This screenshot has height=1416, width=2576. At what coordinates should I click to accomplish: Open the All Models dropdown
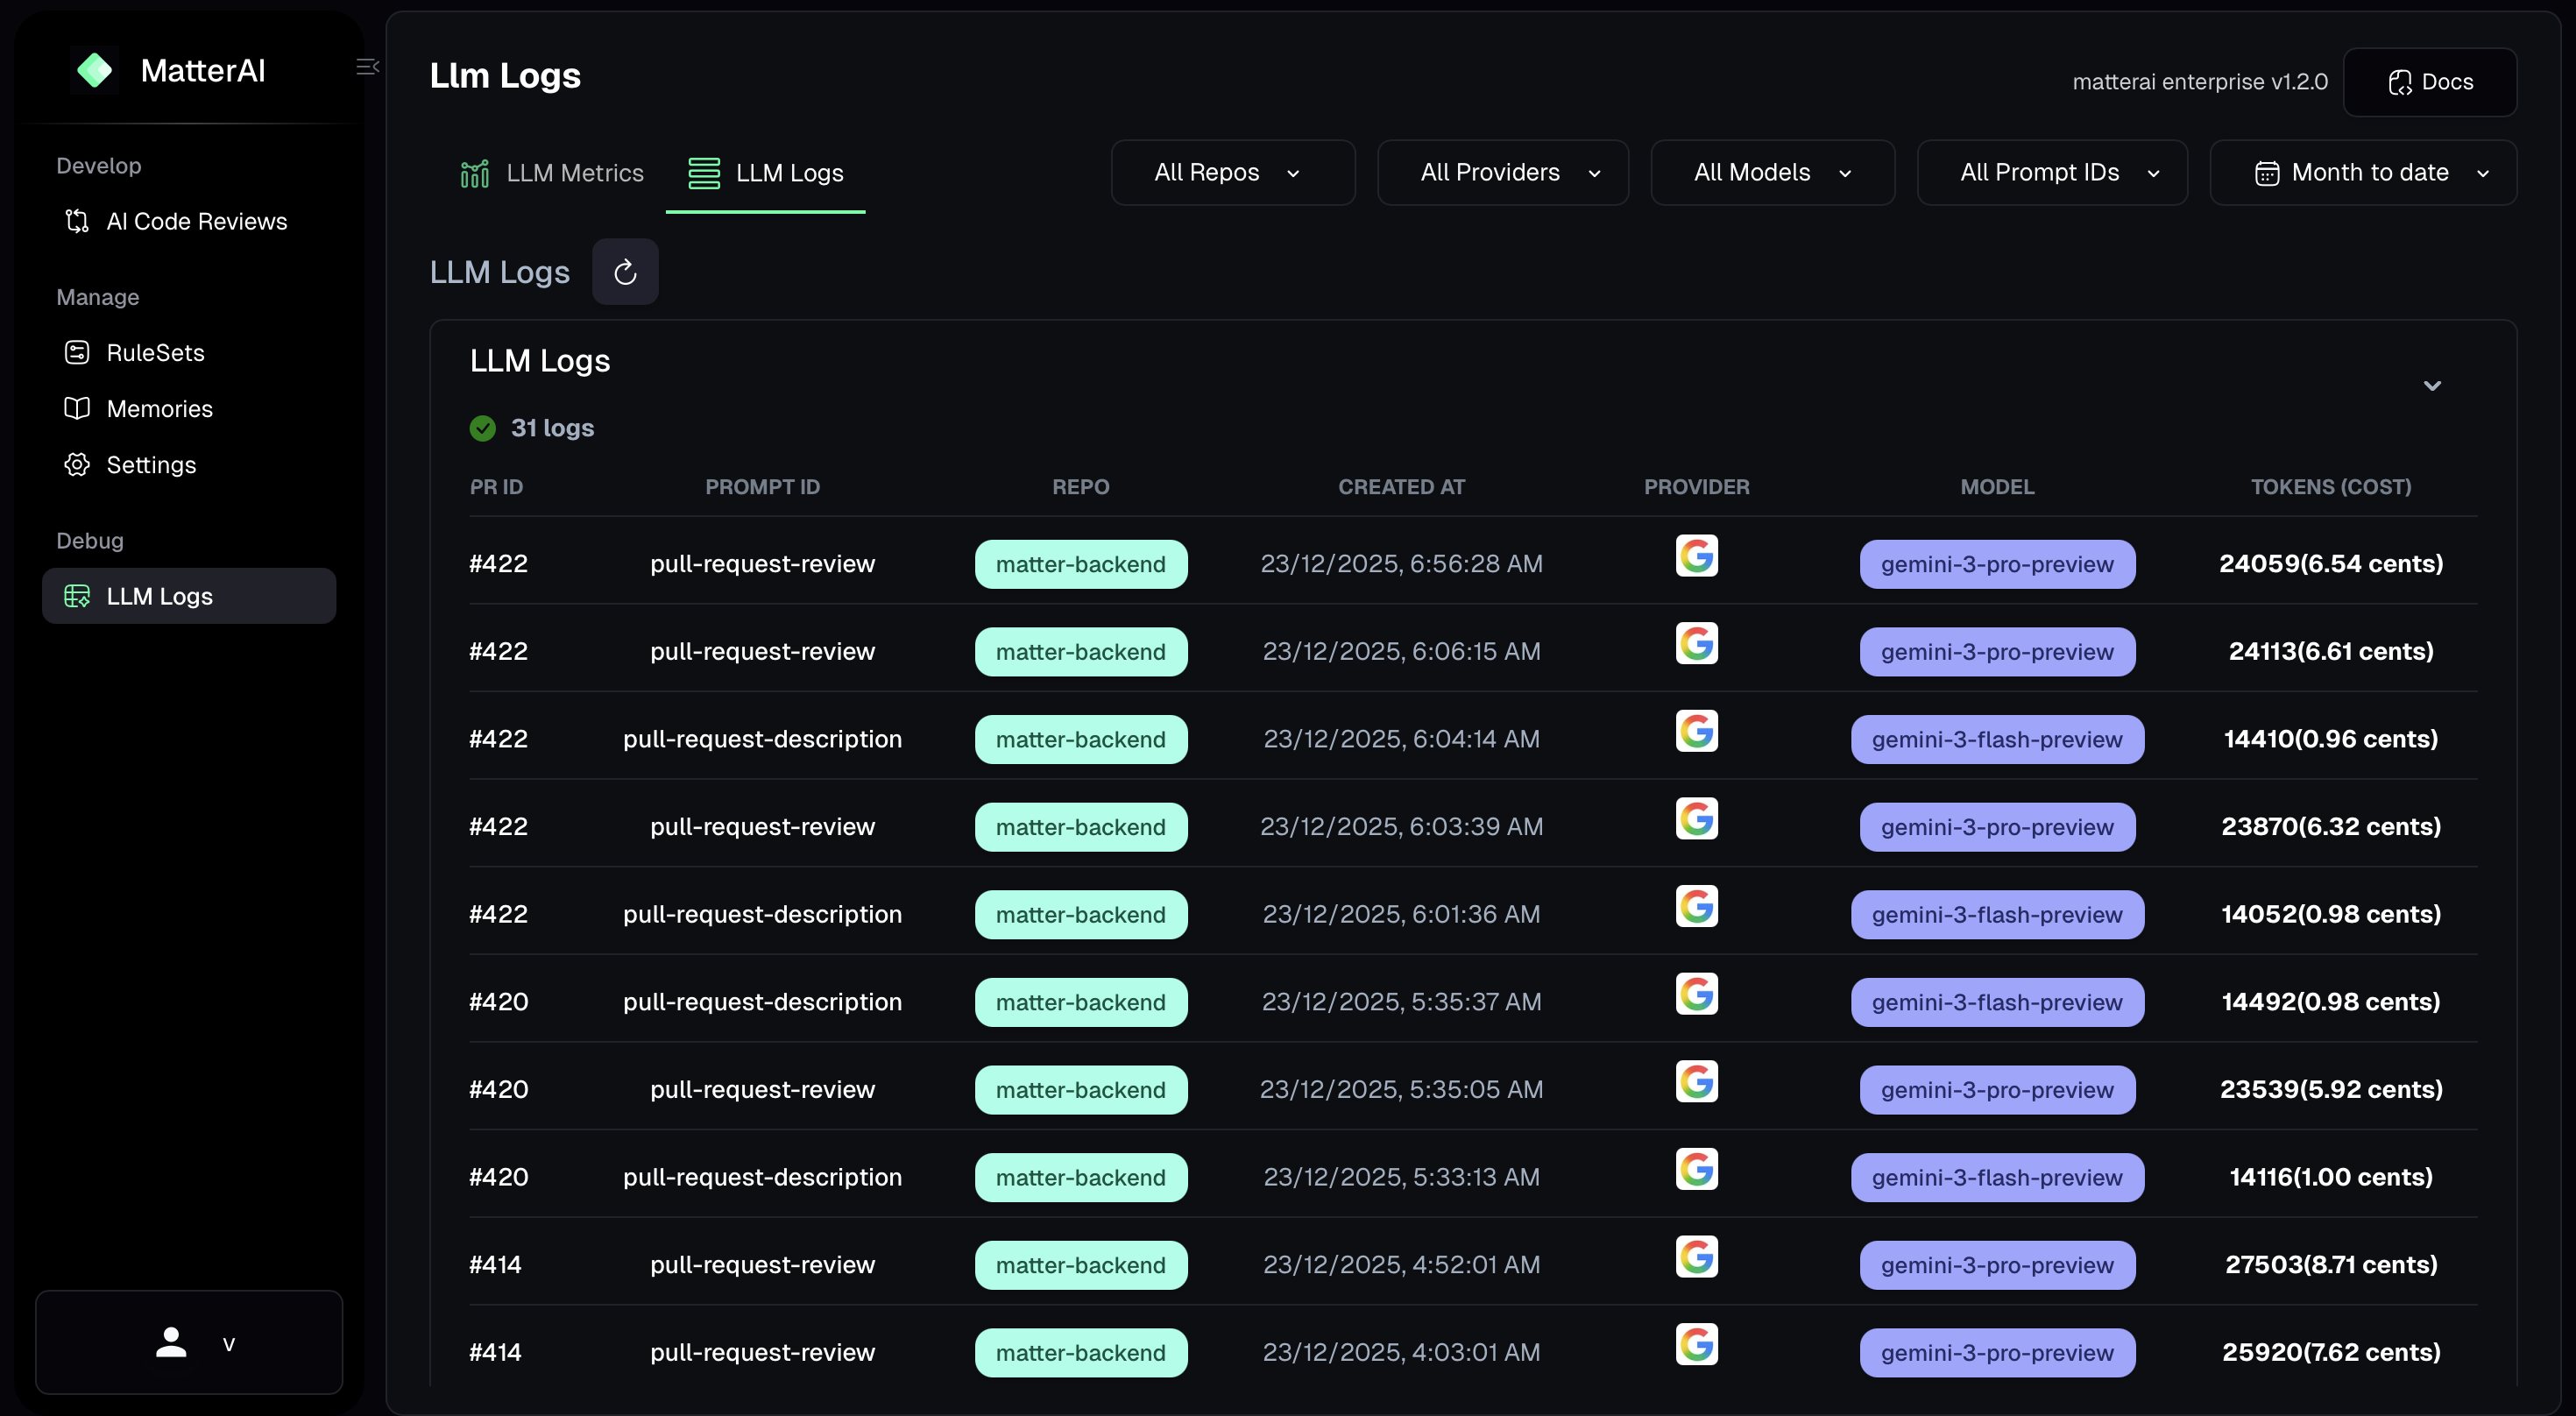[1772, 172]
